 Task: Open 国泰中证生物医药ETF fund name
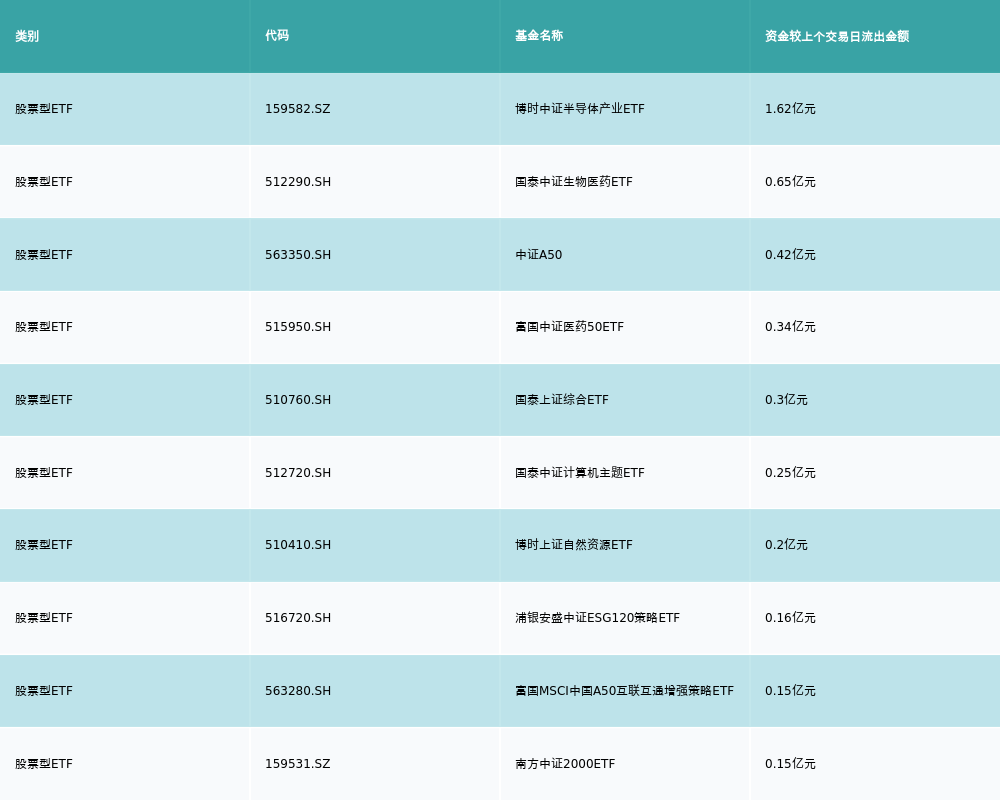pos(574,182)
